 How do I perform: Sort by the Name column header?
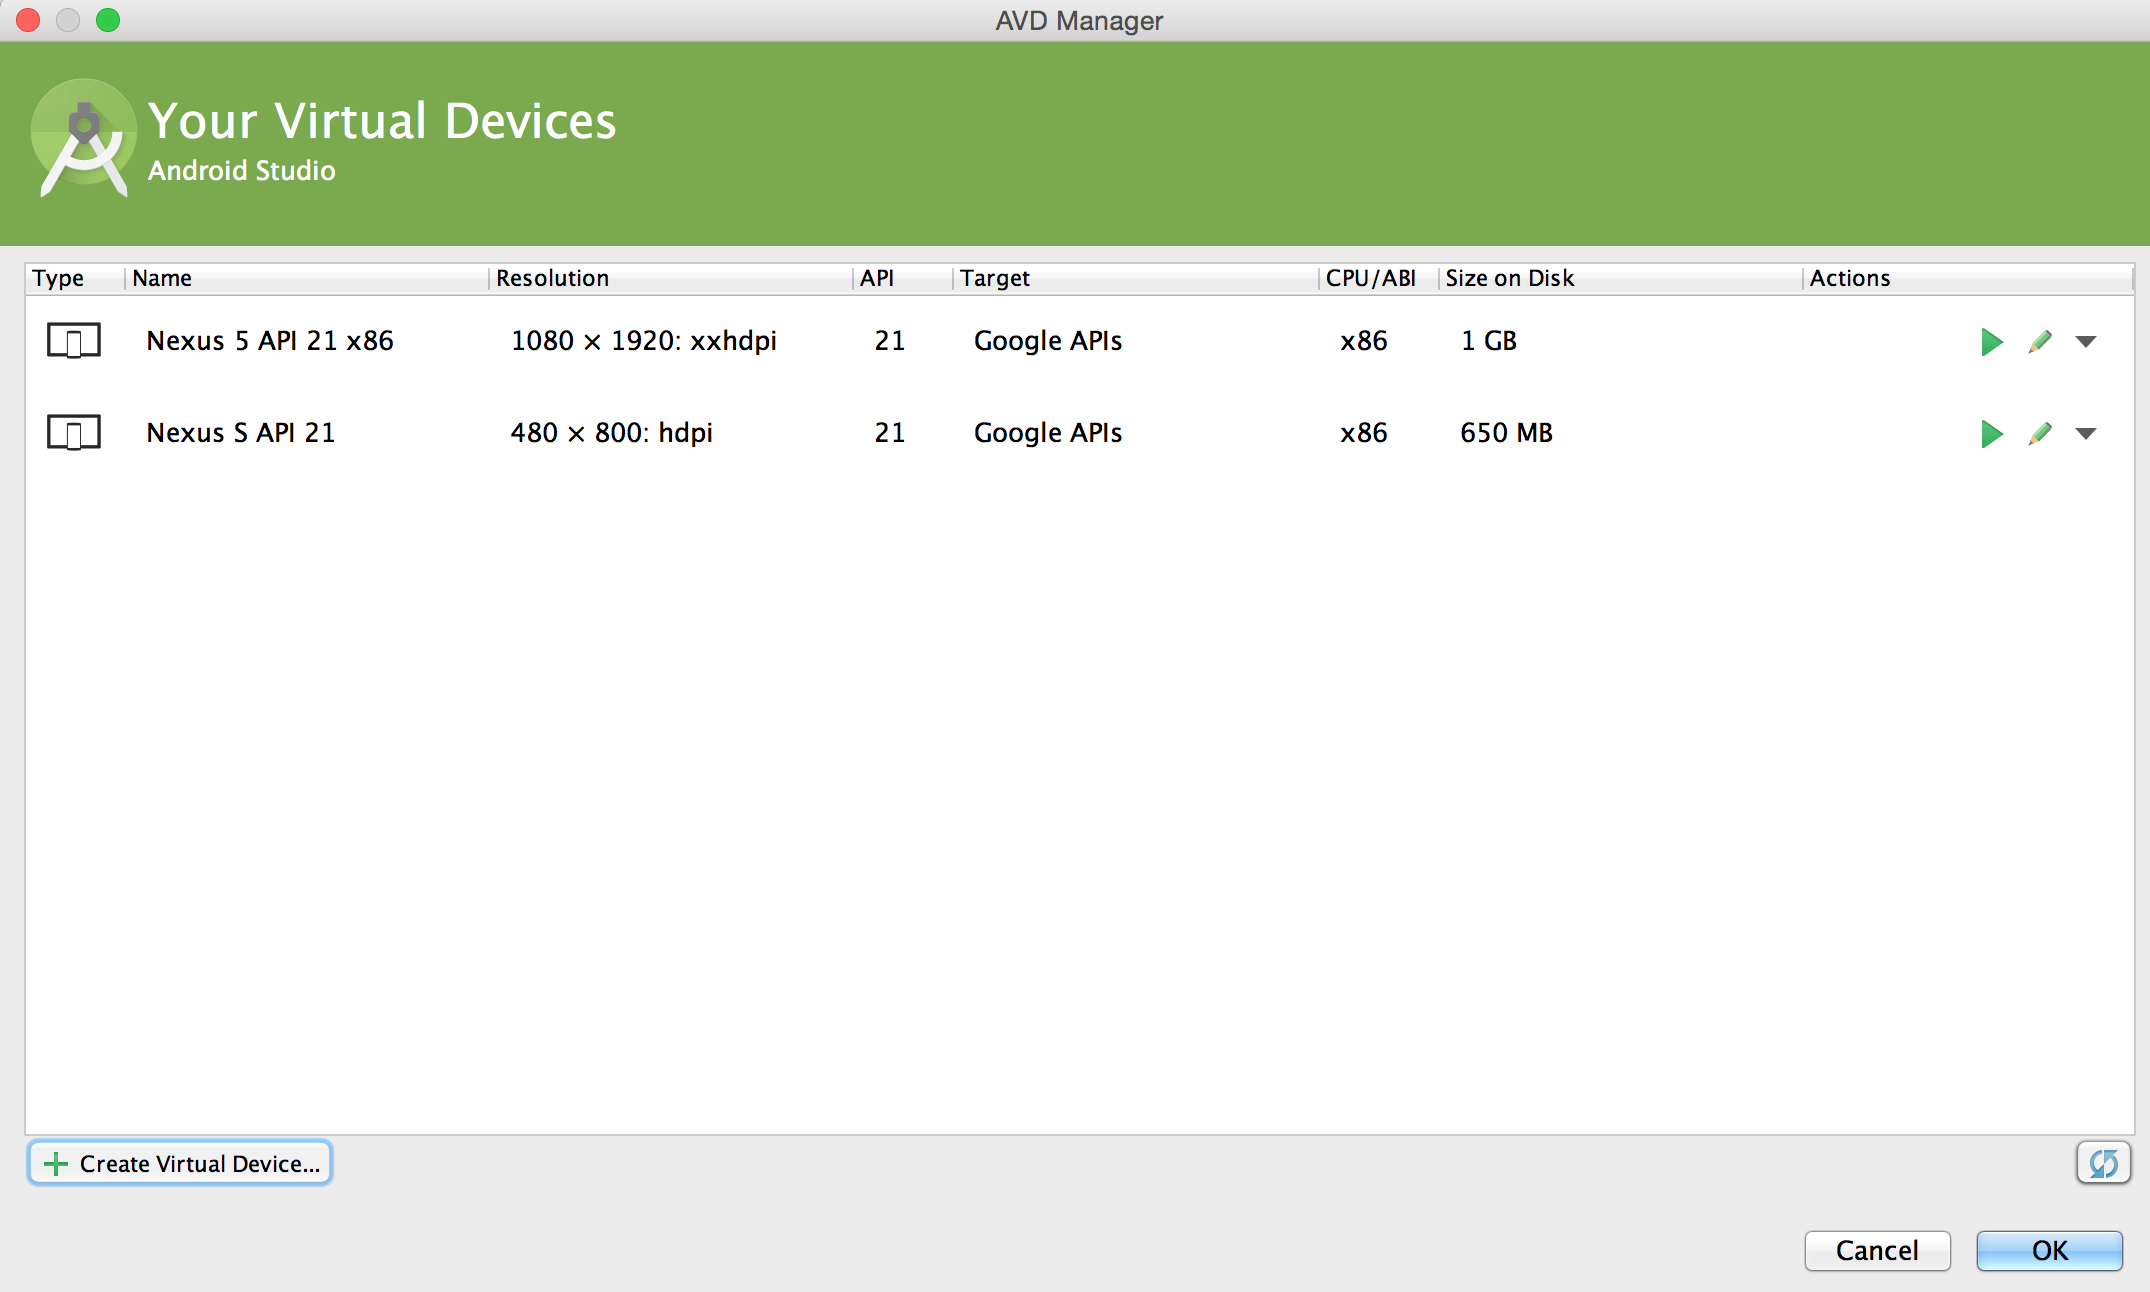point(307,278)
